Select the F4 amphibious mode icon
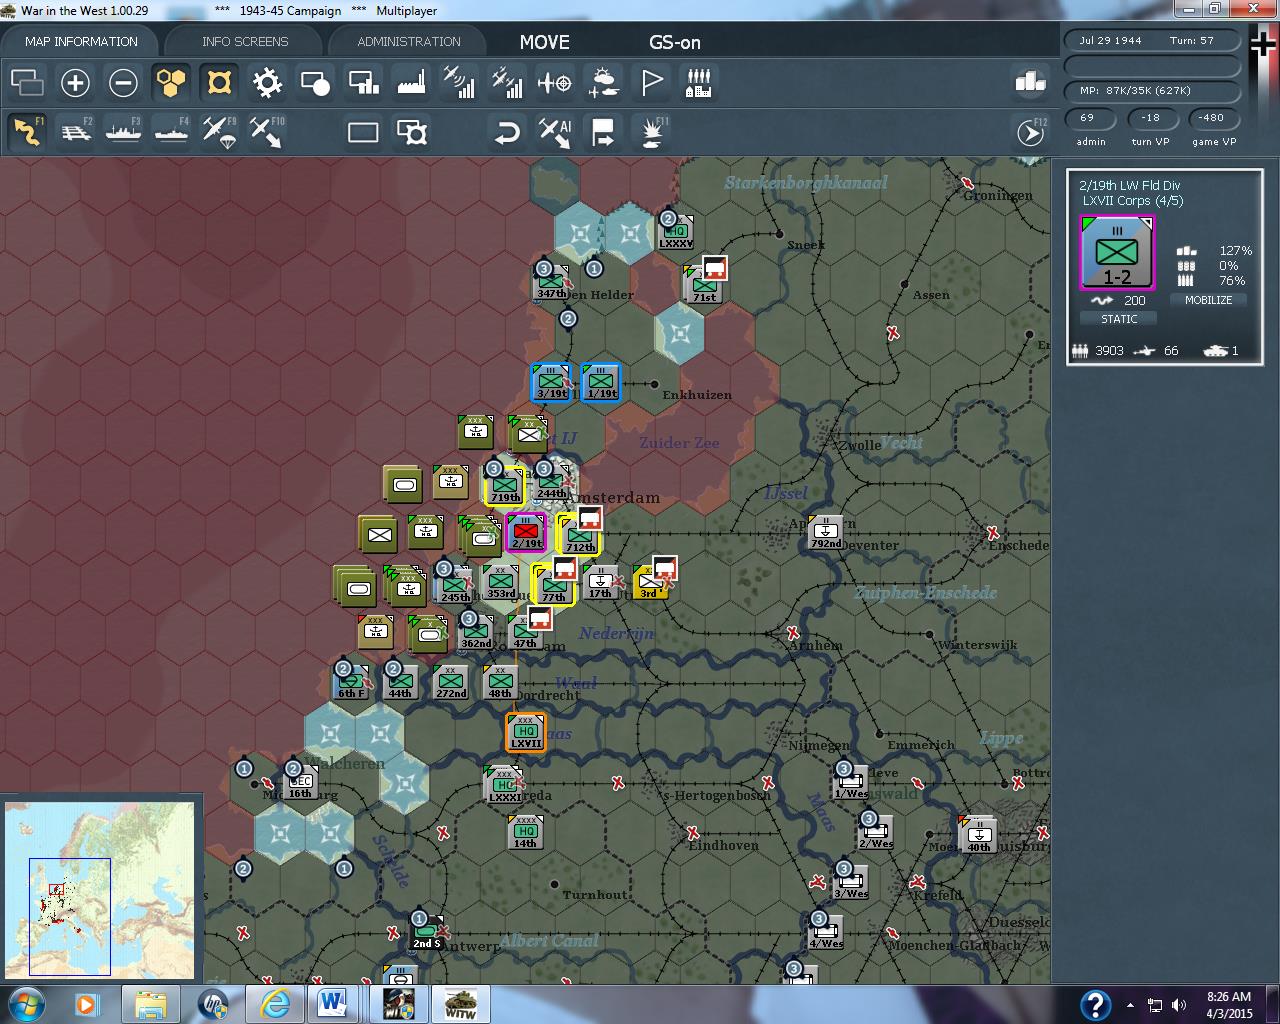Image resolution: width=1280 pixels, height=1024 pixels. pyautogui.click(x=172, y=132)
